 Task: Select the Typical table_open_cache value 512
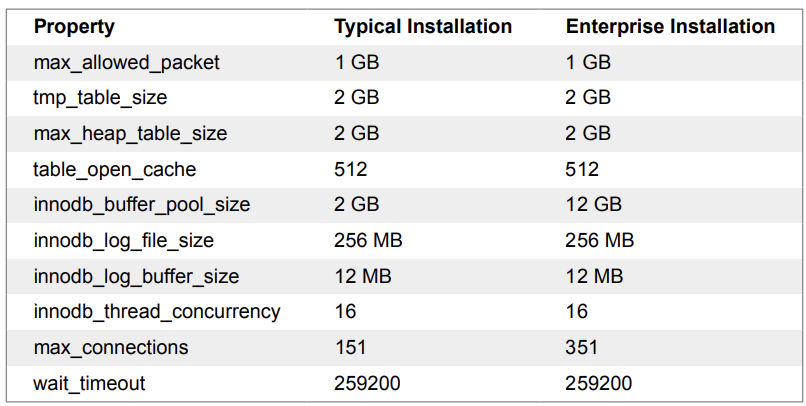[351, 169]
